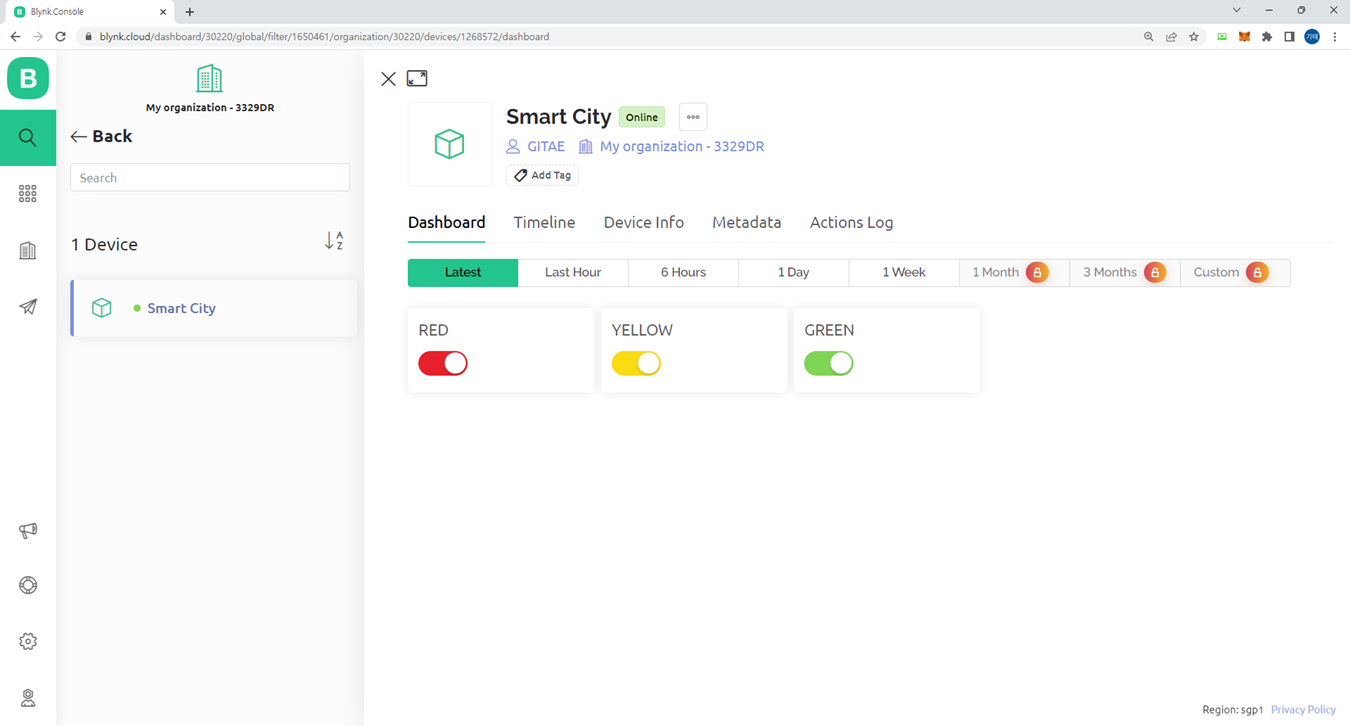Expand device view to fullscreen
Screen dimensions: 1350x726
point(417,78)
